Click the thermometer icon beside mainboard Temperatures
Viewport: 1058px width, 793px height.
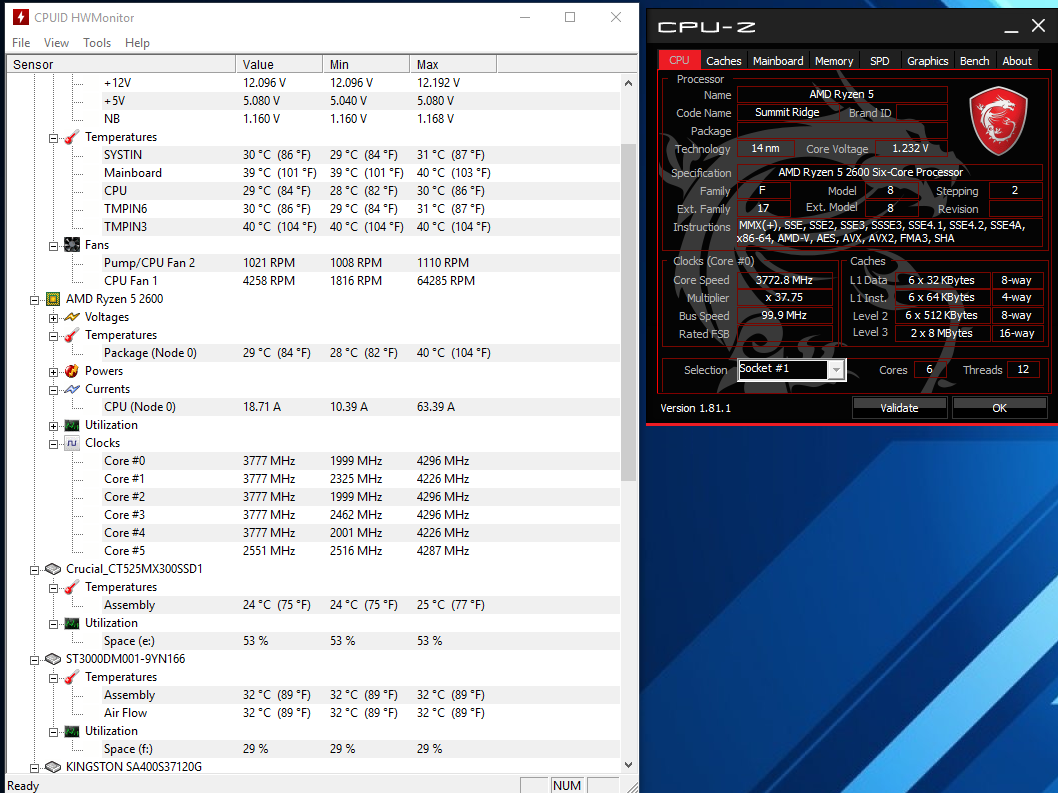[x=72, y=137]
